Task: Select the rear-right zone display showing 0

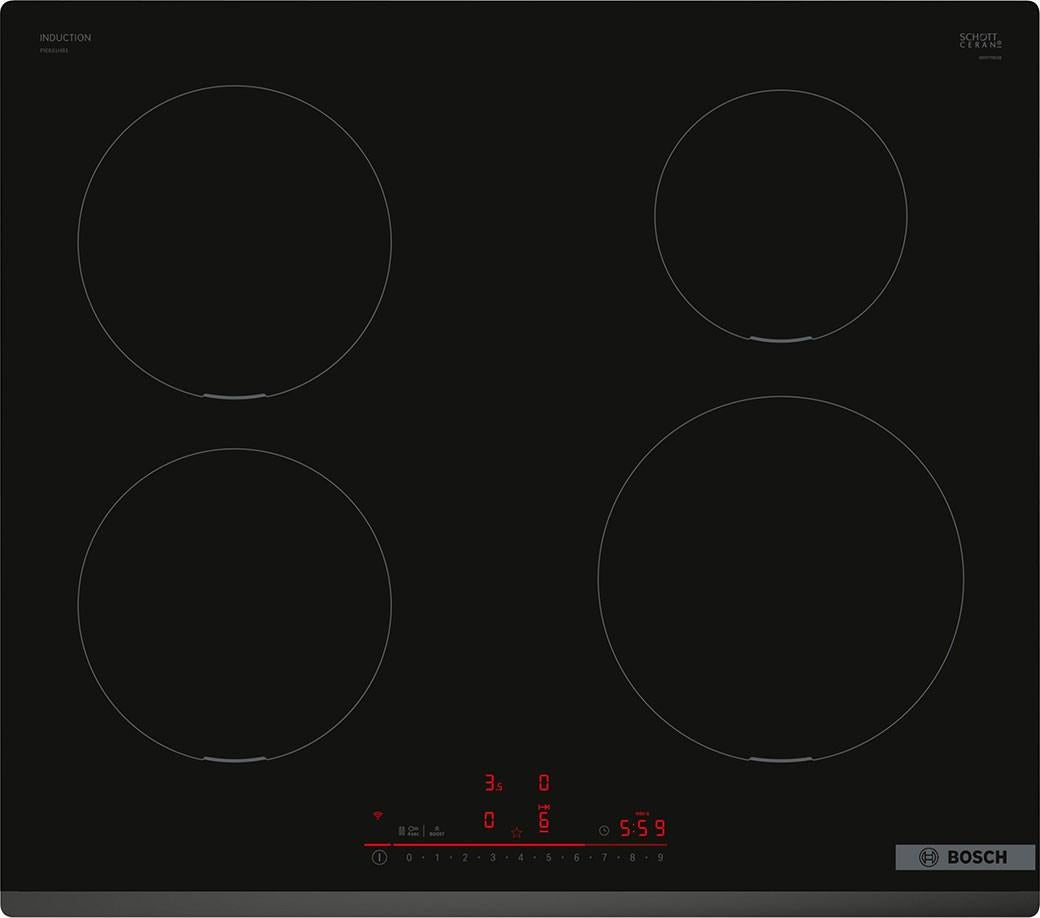Action: [x=544, y=783]
